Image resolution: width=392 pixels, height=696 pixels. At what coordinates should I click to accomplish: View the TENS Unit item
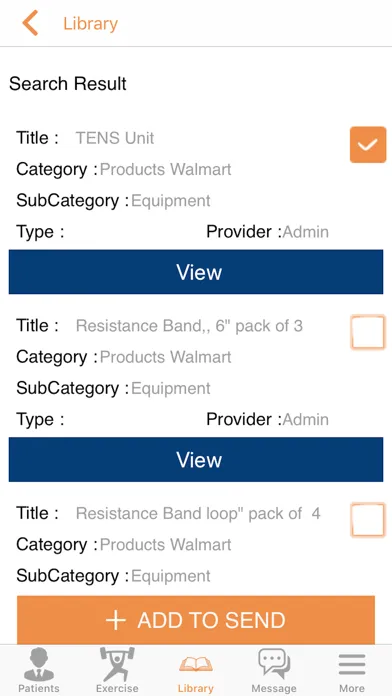click(196, 272)
